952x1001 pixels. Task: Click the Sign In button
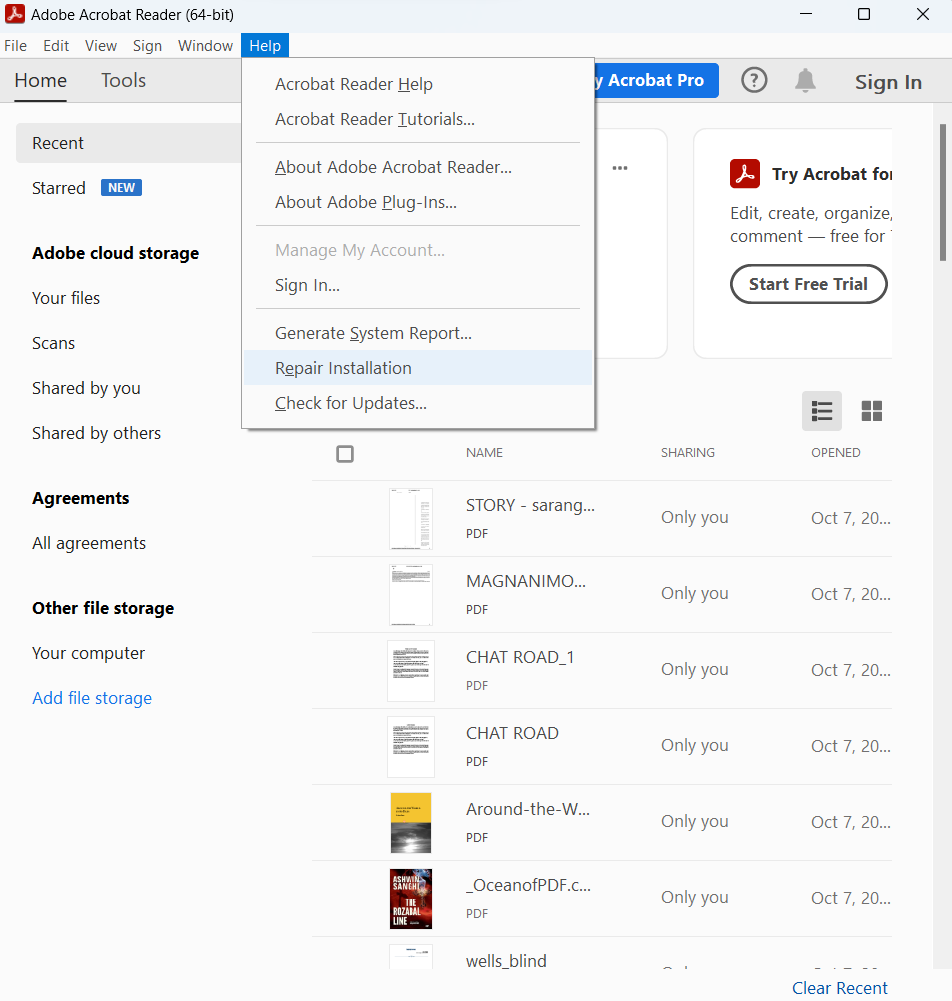click(x=888, y=82)
